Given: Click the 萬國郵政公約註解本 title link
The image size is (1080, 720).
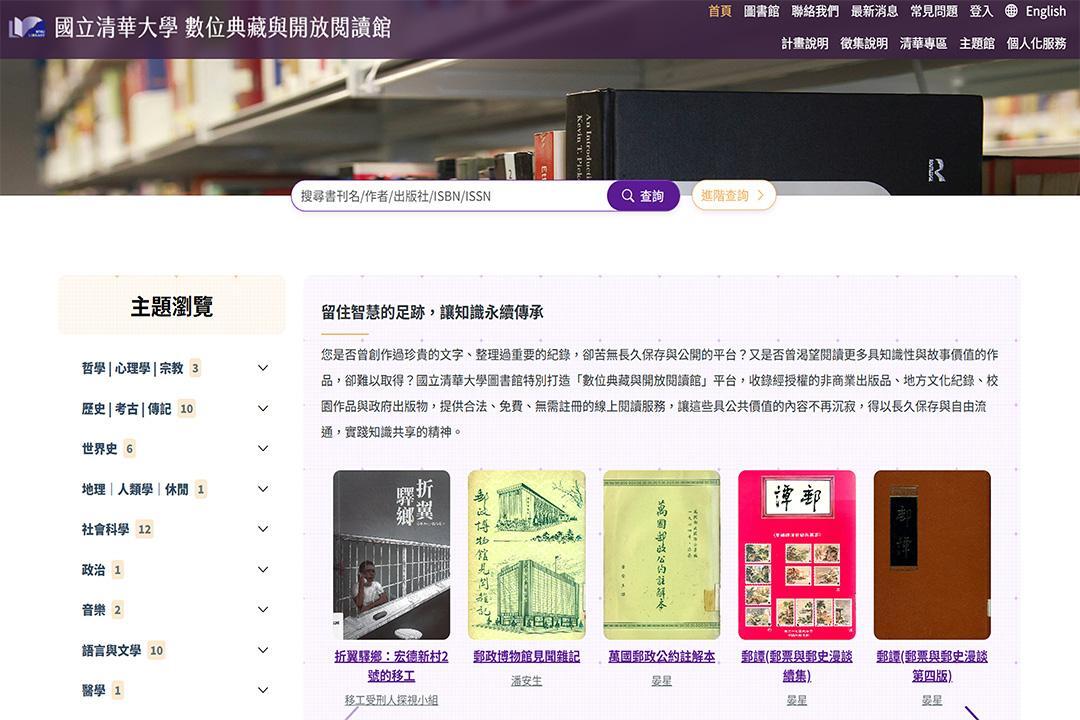Looking at the screenshot, I should [x=661, y=657].
